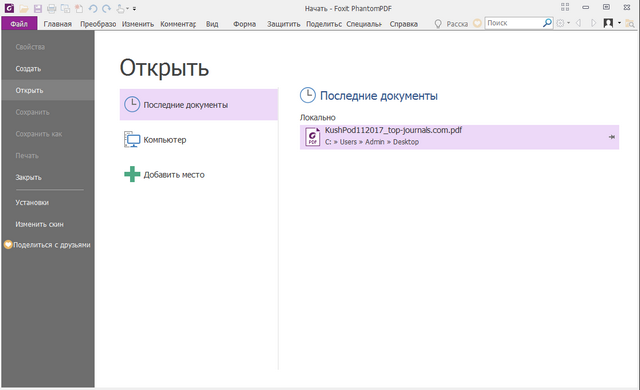Switch to the Главная ribbon tab
The image size is (640, 390).
[x=58, y=24]
